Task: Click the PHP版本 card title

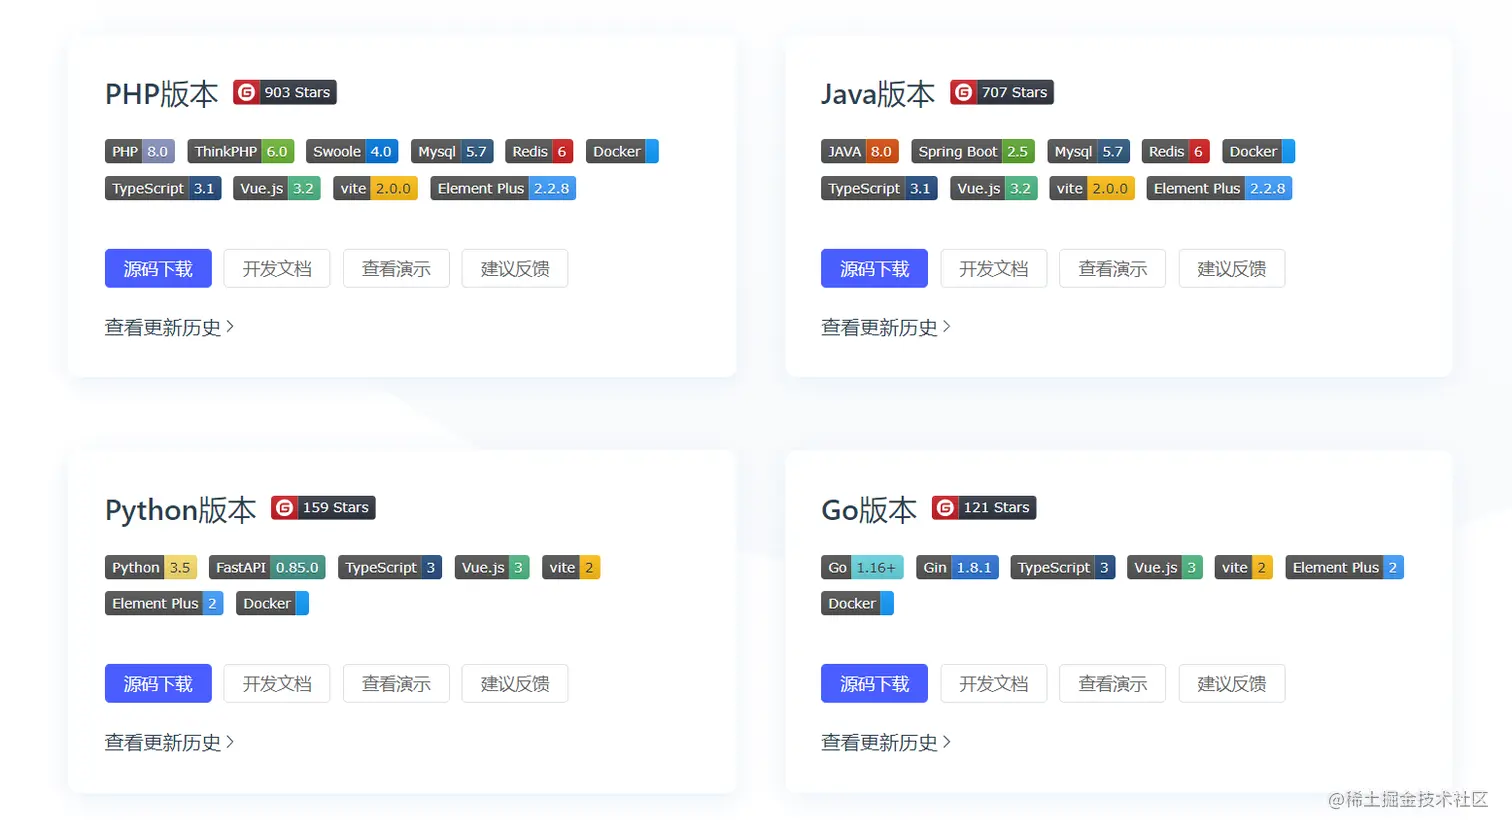Action: click(161, 94)
